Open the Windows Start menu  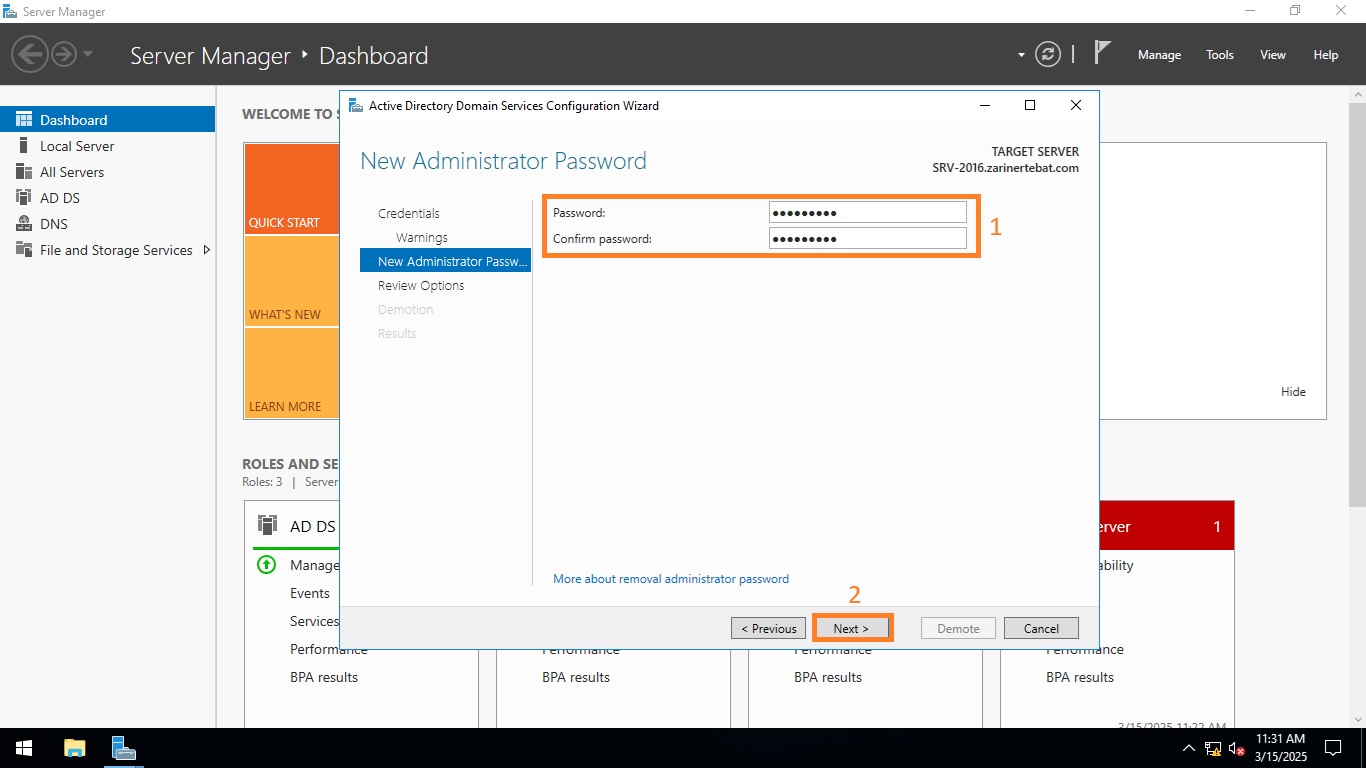click(23, 748)
